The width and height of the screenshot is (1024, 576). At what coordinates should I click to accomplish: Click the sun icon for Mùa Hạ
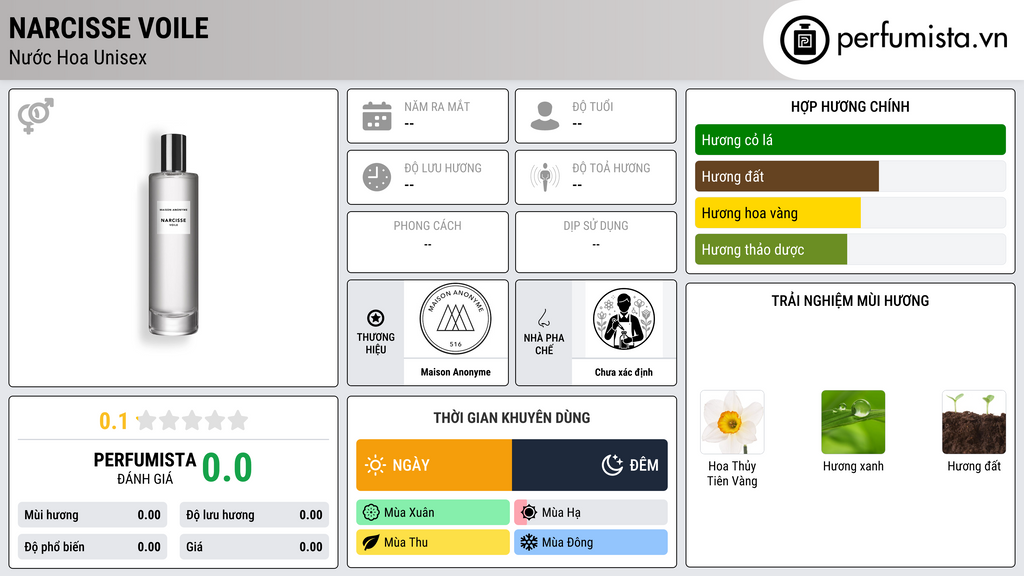(x=529, y=513)
